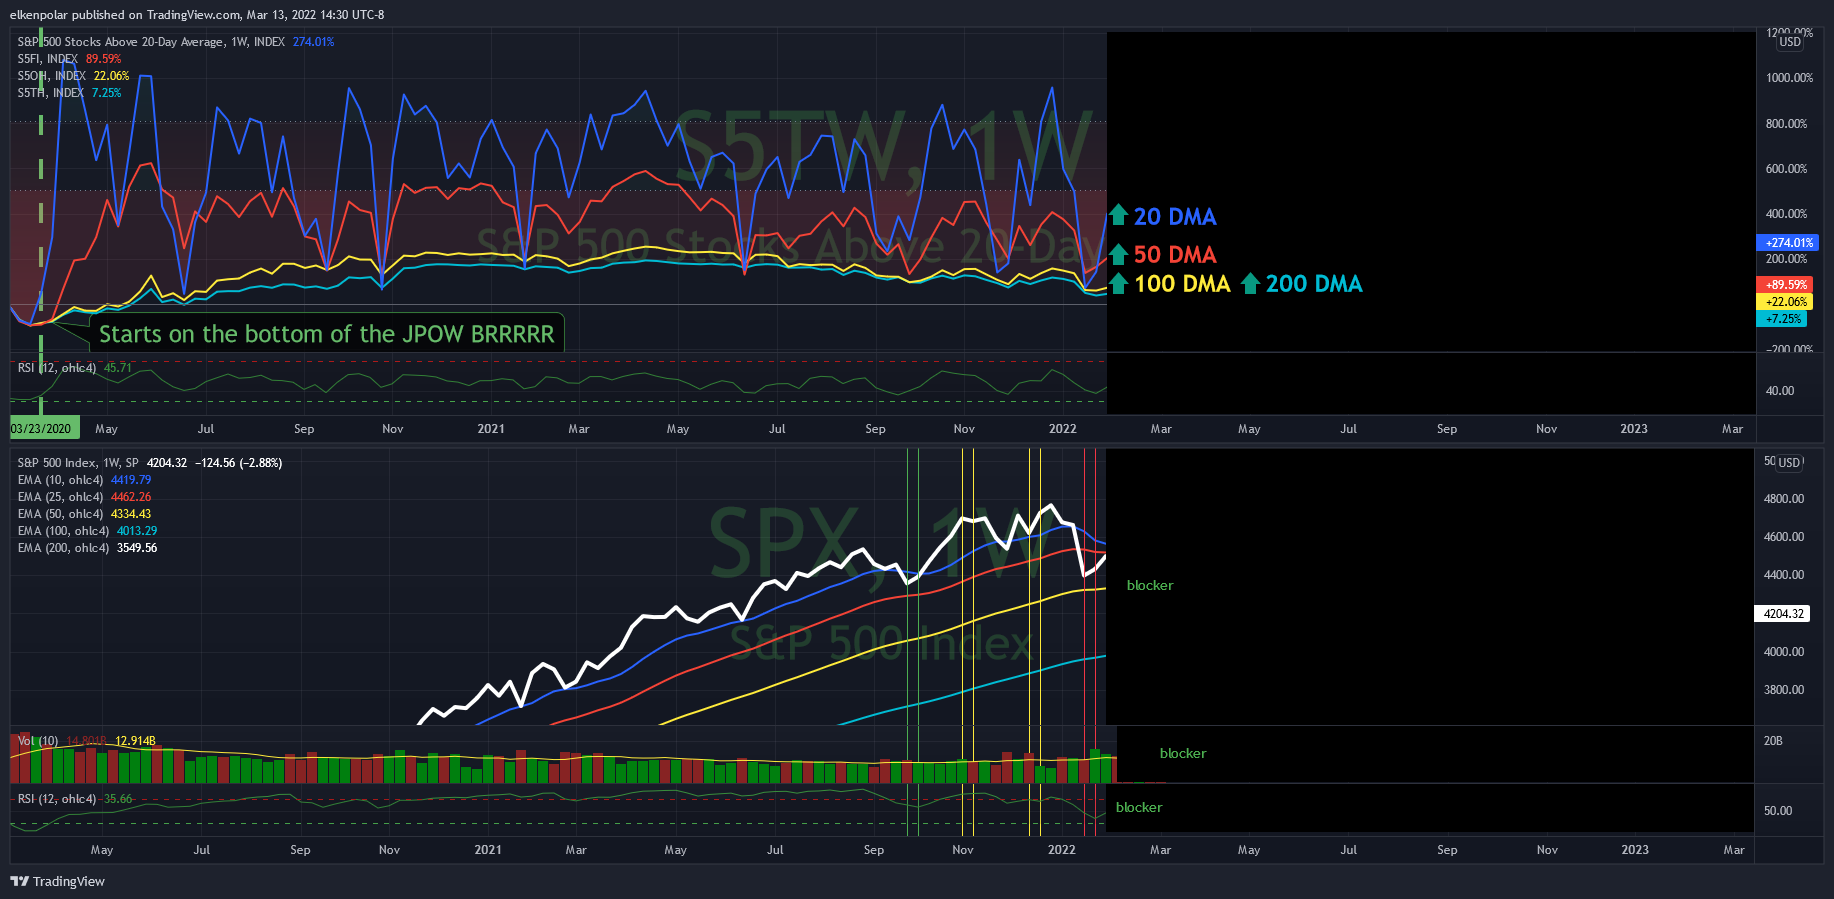Click the 'Starts on the bottom of the JPOW BRRRRR' callout

327,334
